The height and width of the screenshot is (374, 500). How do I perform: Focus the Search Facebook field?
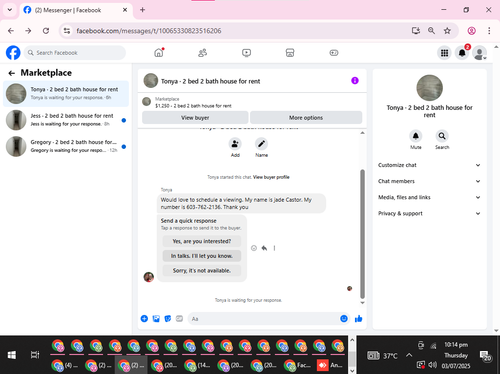75,53
